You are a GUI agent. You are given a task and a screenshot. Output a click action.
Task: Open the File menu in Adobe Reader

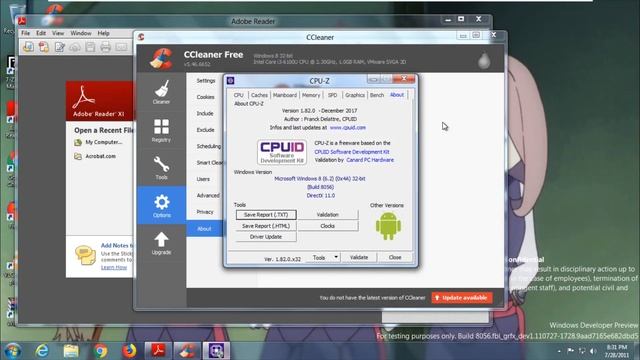(25, 33)
